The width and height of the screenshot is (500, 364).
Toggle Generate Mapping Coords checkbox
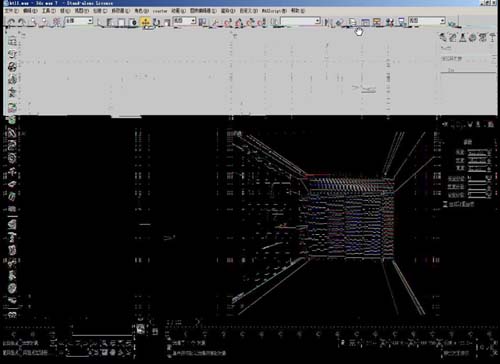[x=445, y=204]
